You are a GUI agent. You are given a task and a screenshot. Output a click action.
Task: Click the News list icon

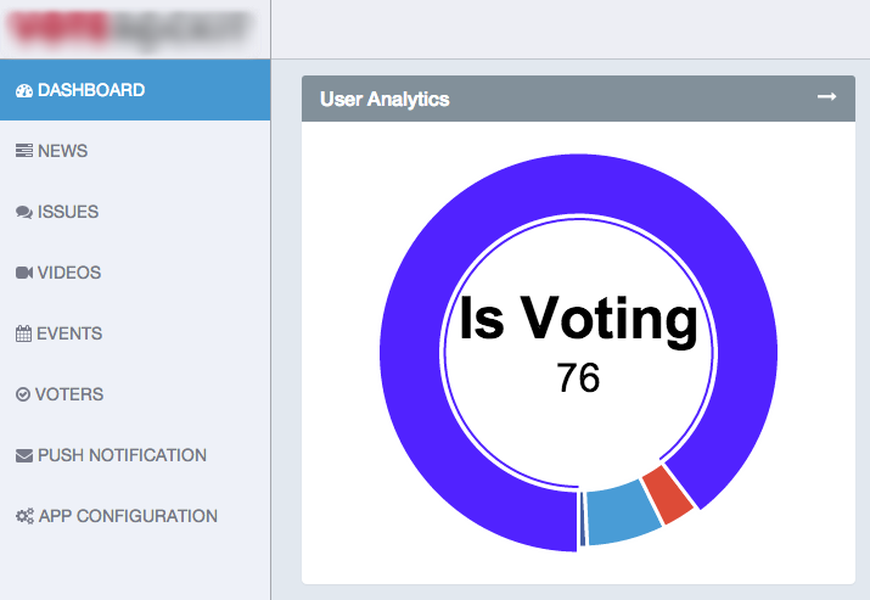tap(24, 150)
